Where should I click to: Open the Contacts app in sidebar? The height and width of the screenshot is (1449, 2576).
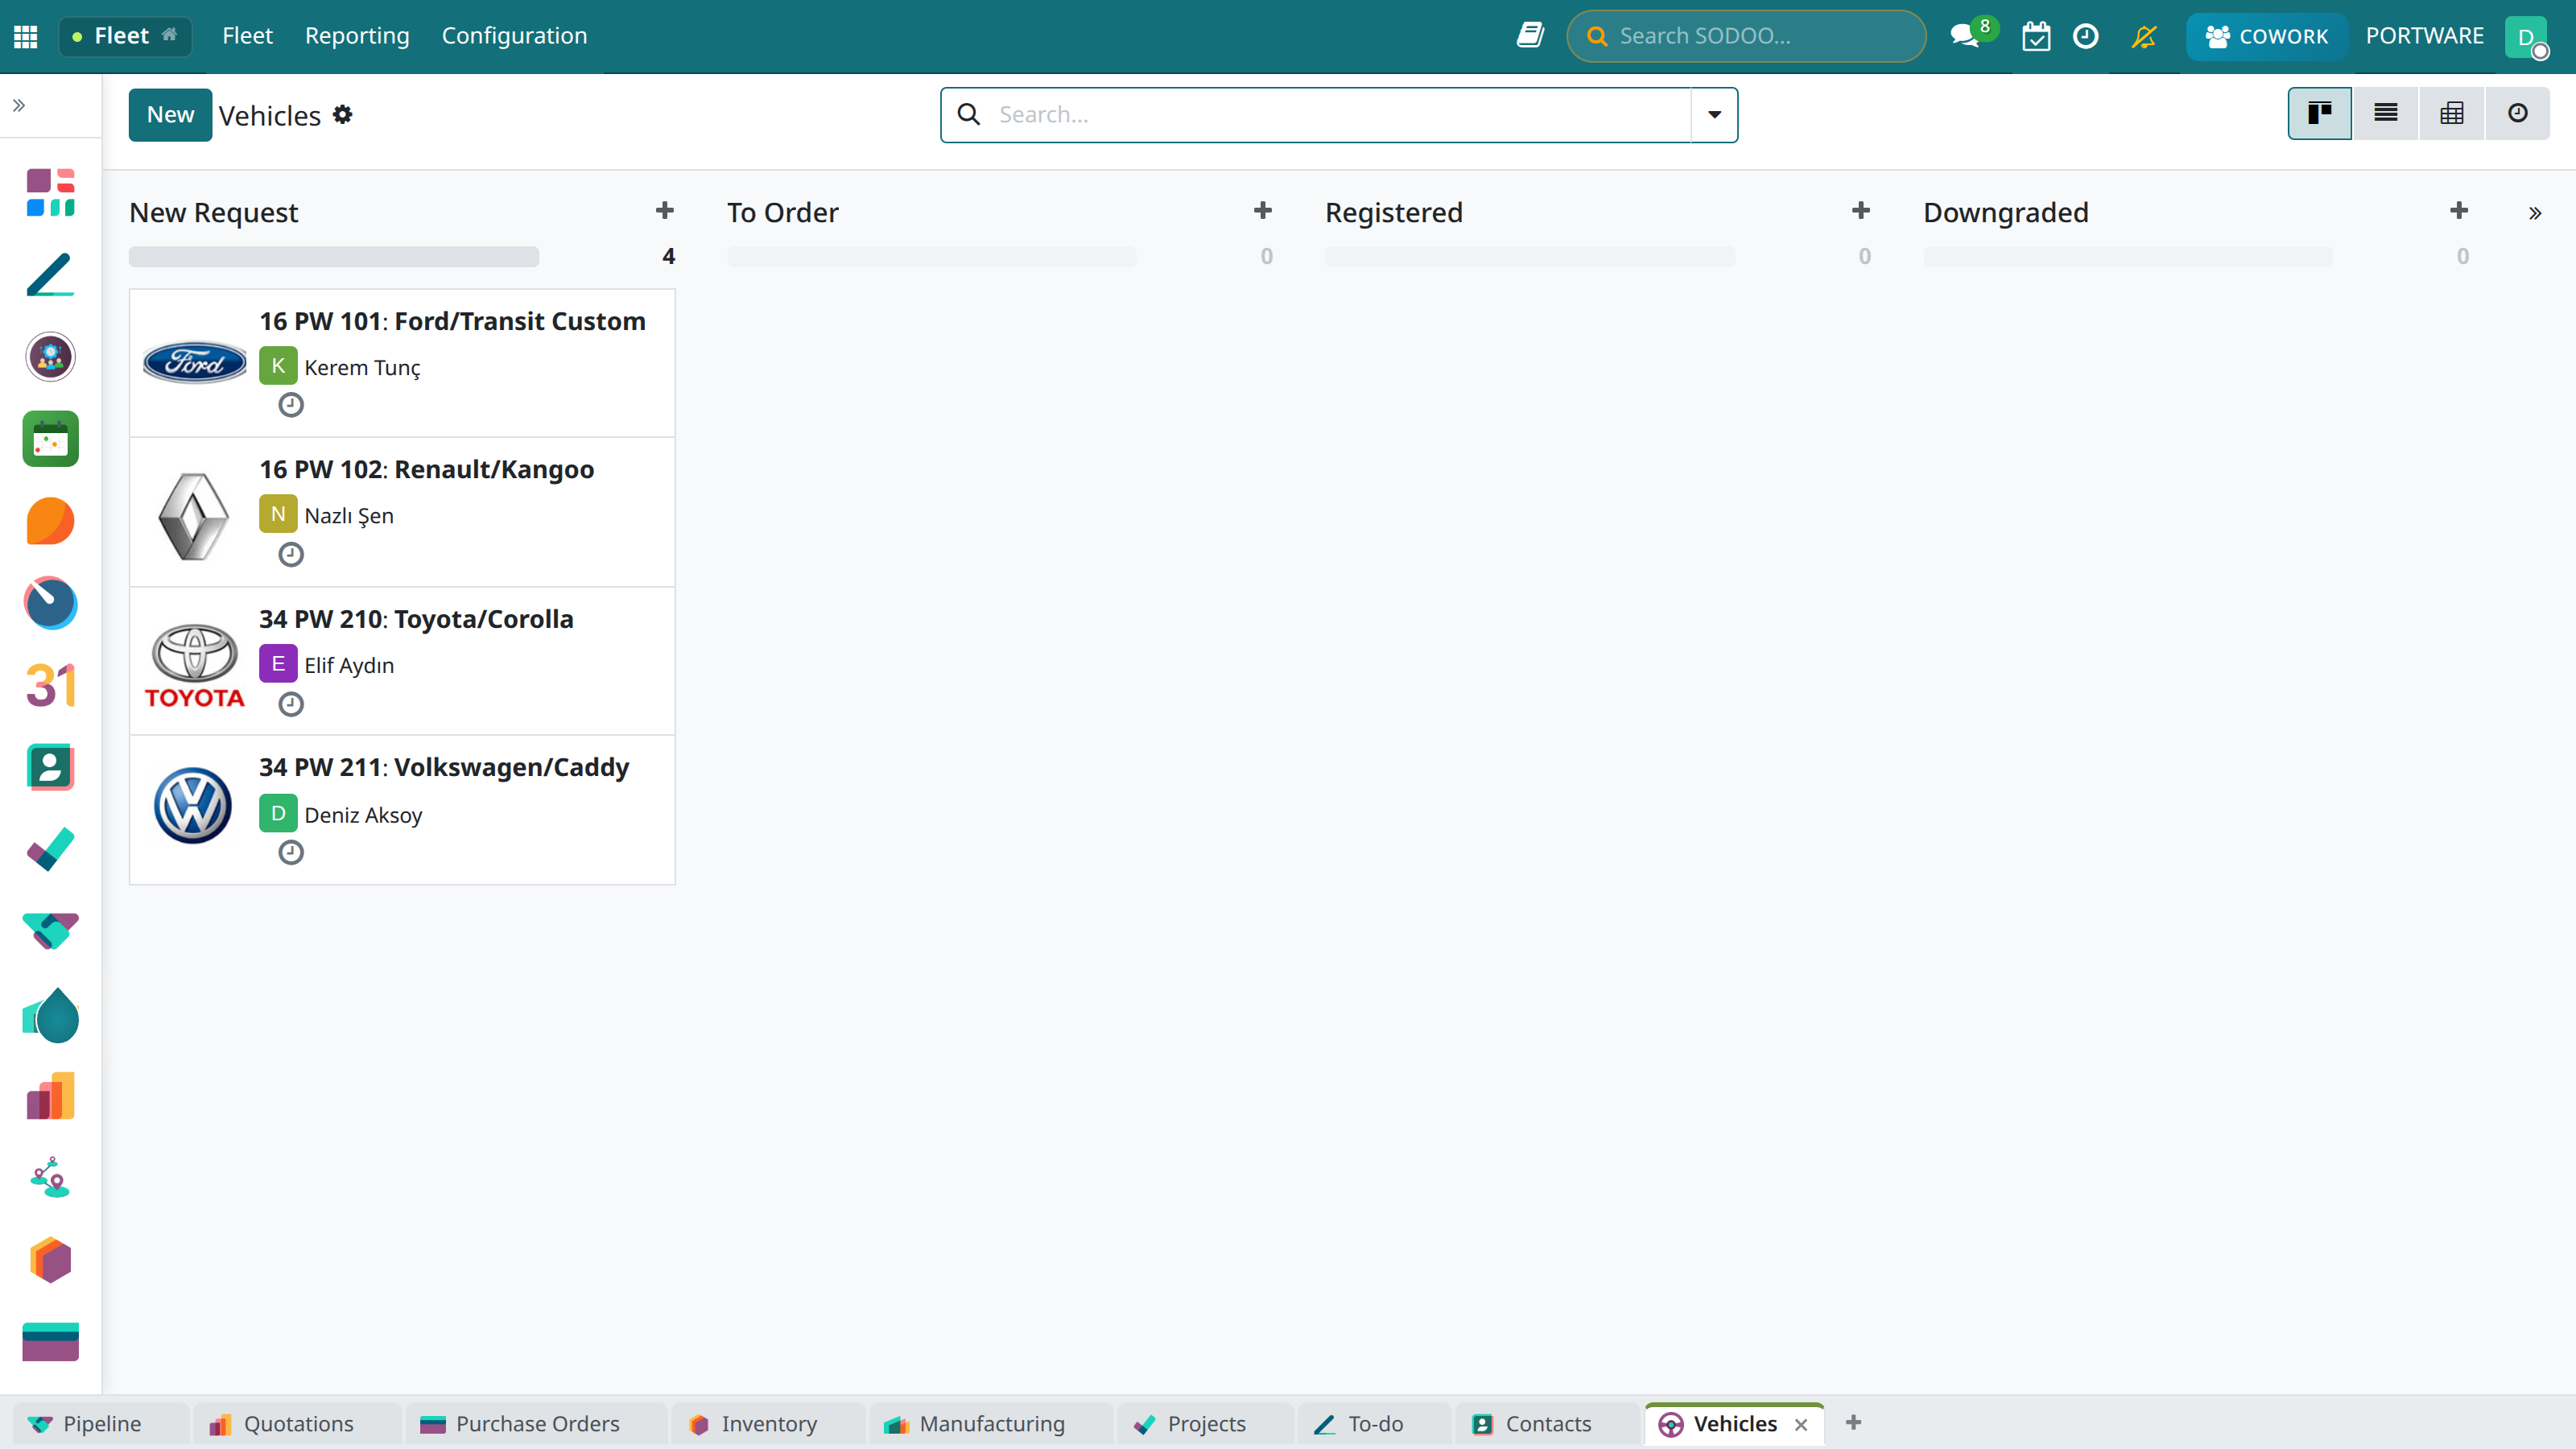coord(50,767)
